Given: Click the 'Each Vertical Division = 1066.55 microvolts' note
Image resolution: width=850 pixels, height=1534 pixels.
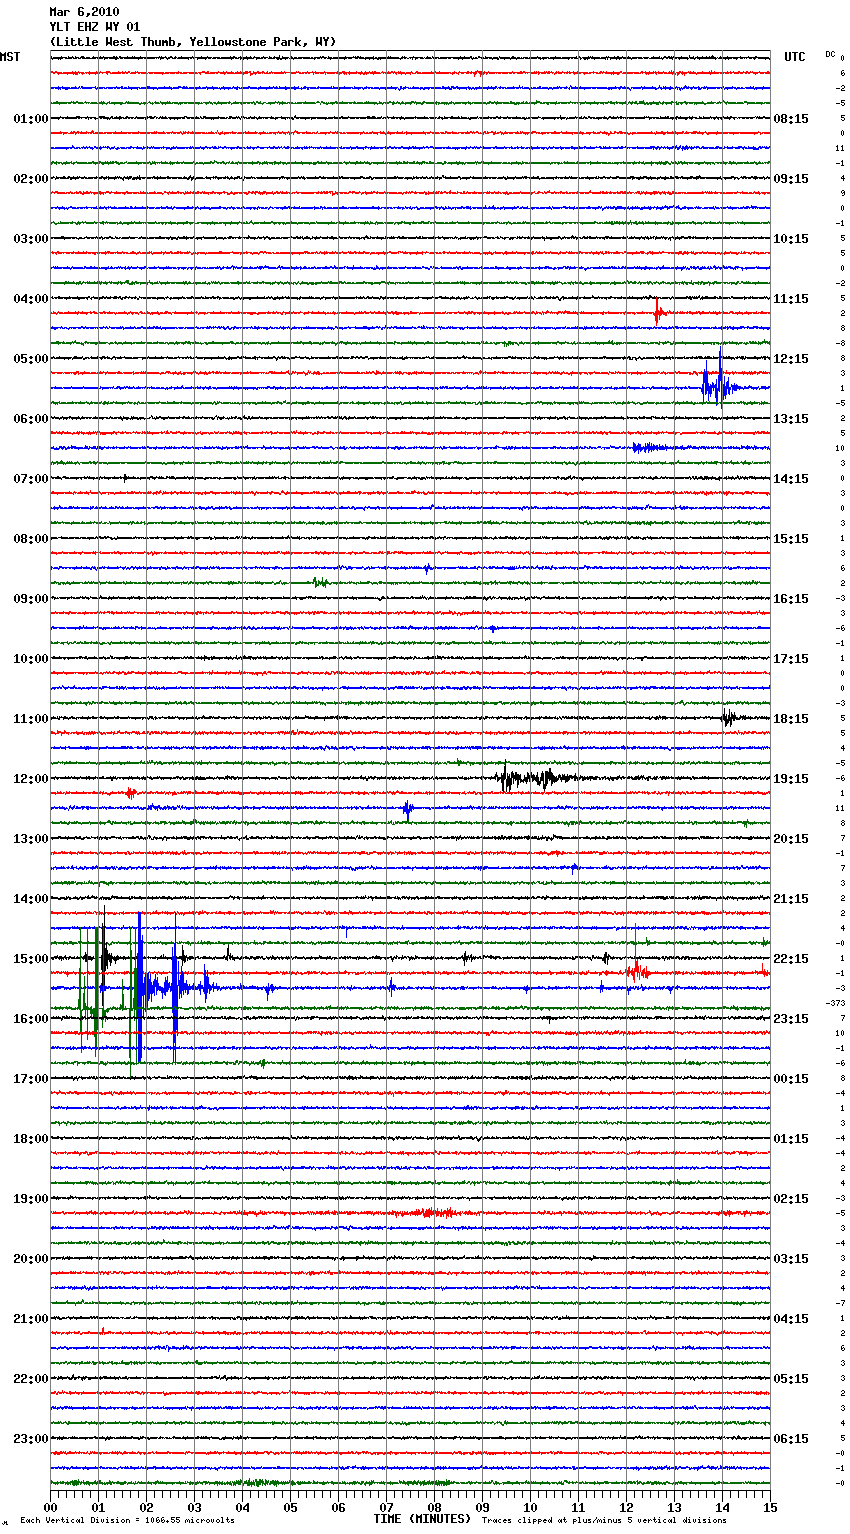Looking at the screenshot, I should pos(127,1520).
